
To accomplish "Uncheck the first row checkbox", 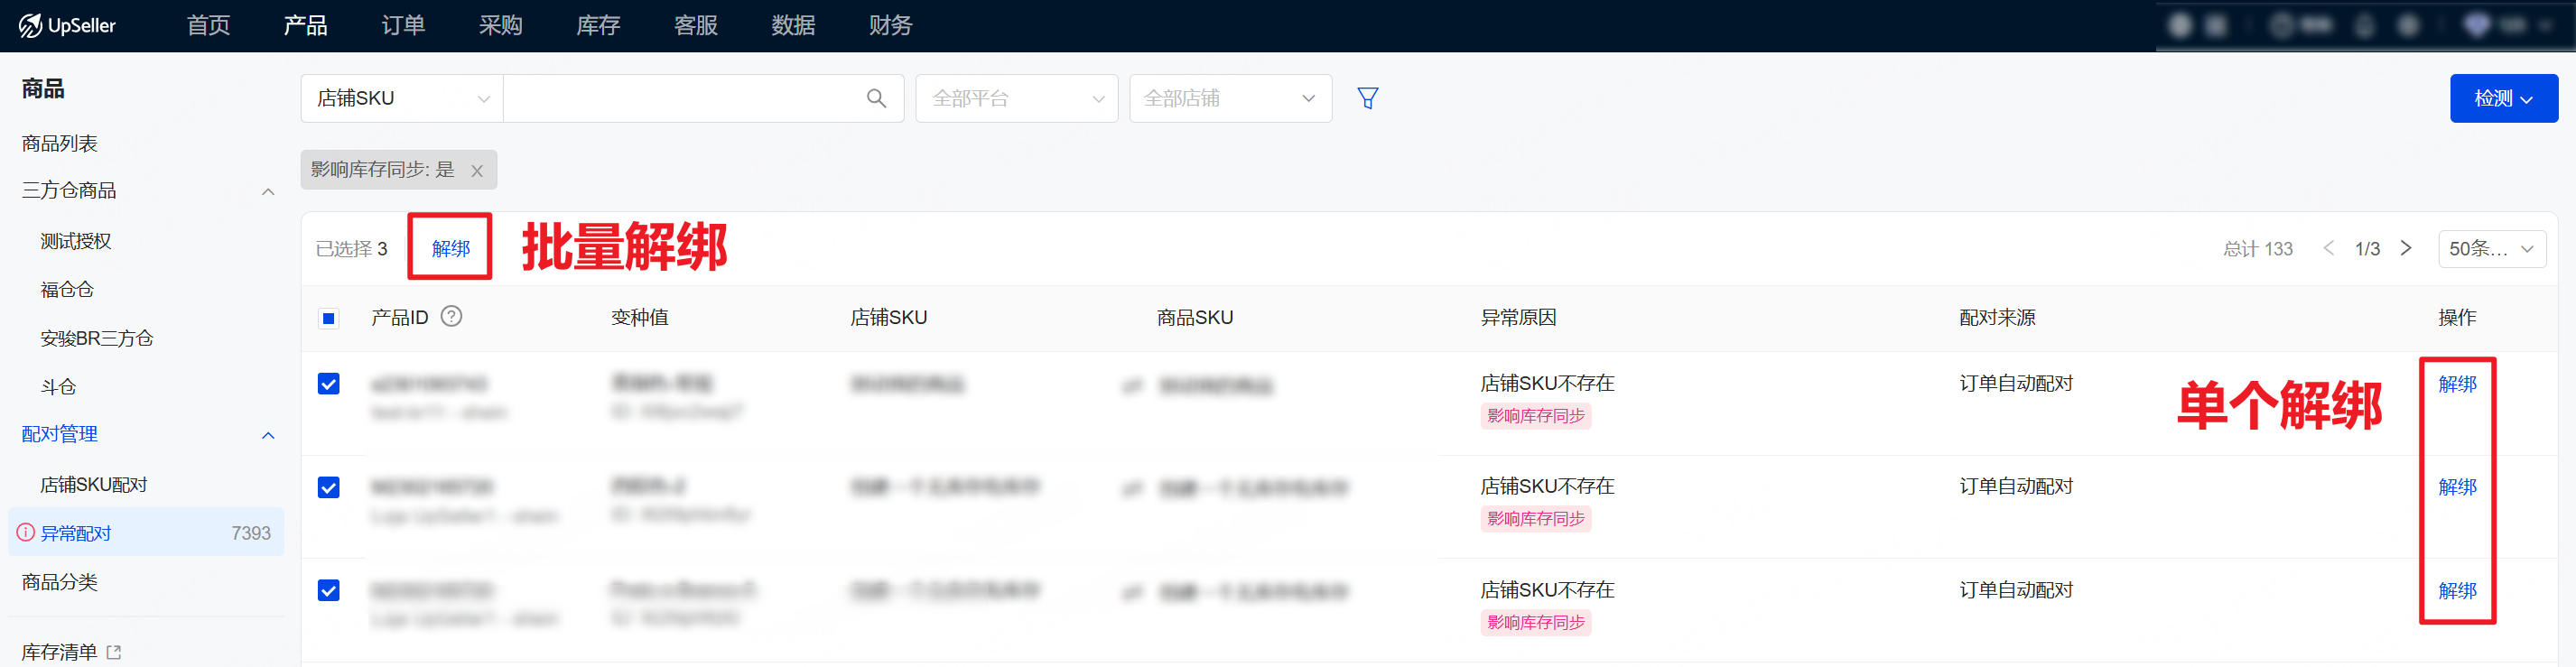I will [x=328, y=384].
